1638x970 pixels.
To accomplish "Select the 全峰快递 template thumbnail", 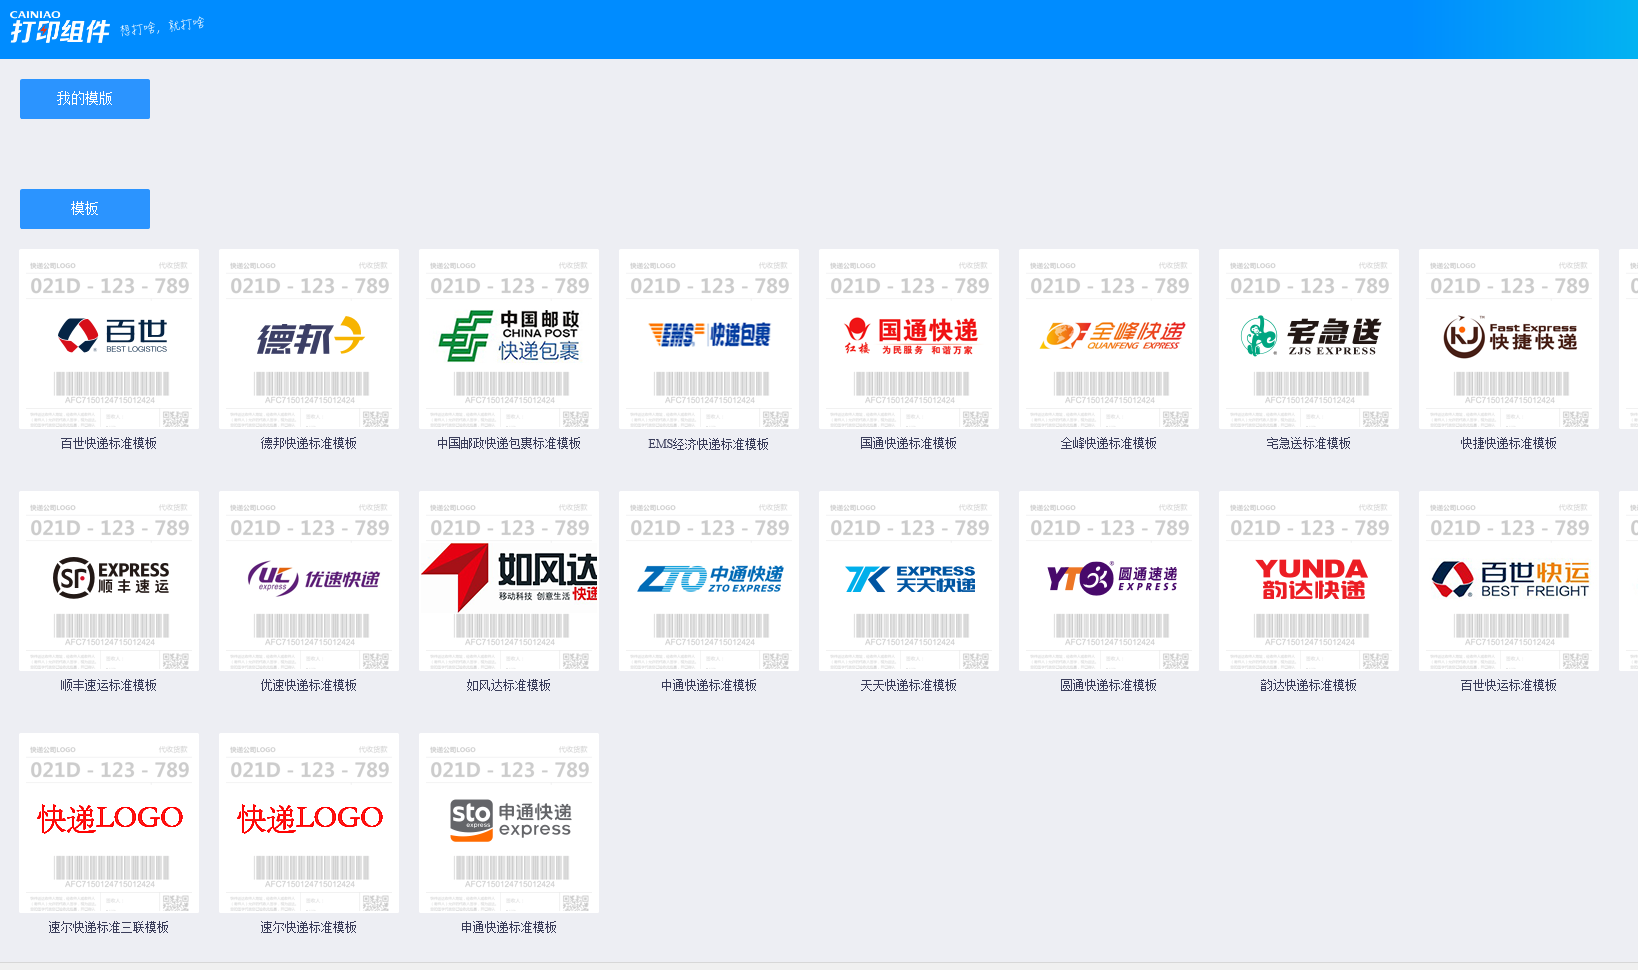I will coord(1109,339).
